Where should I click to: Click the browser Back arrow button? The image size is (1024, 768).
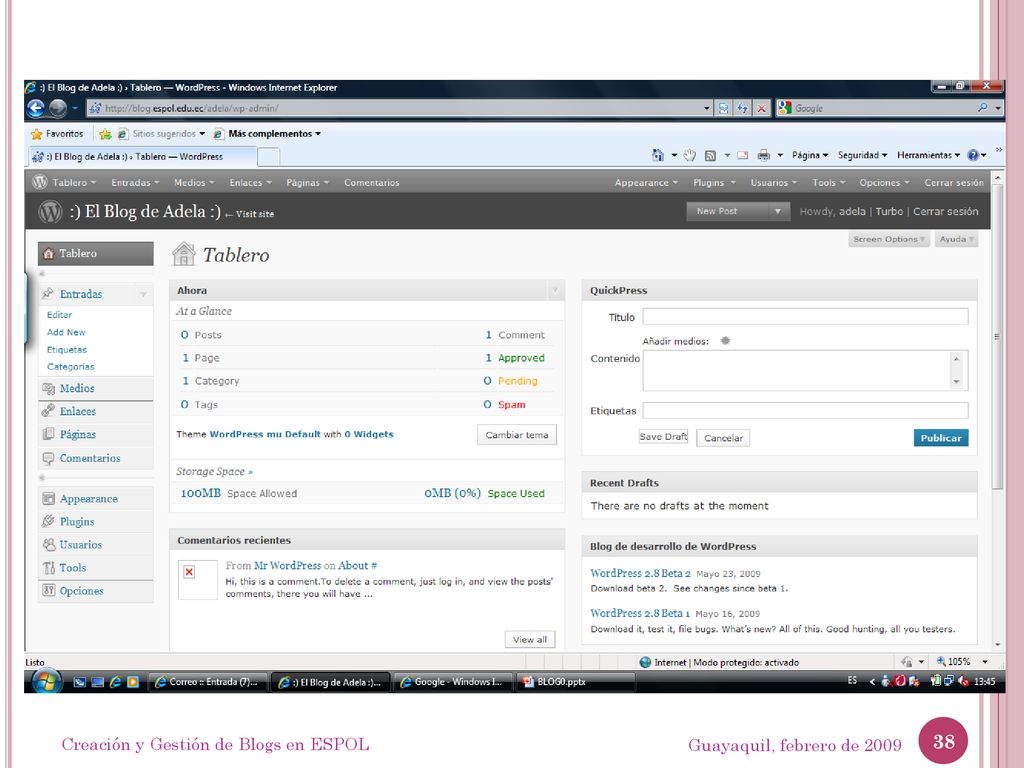37,108
